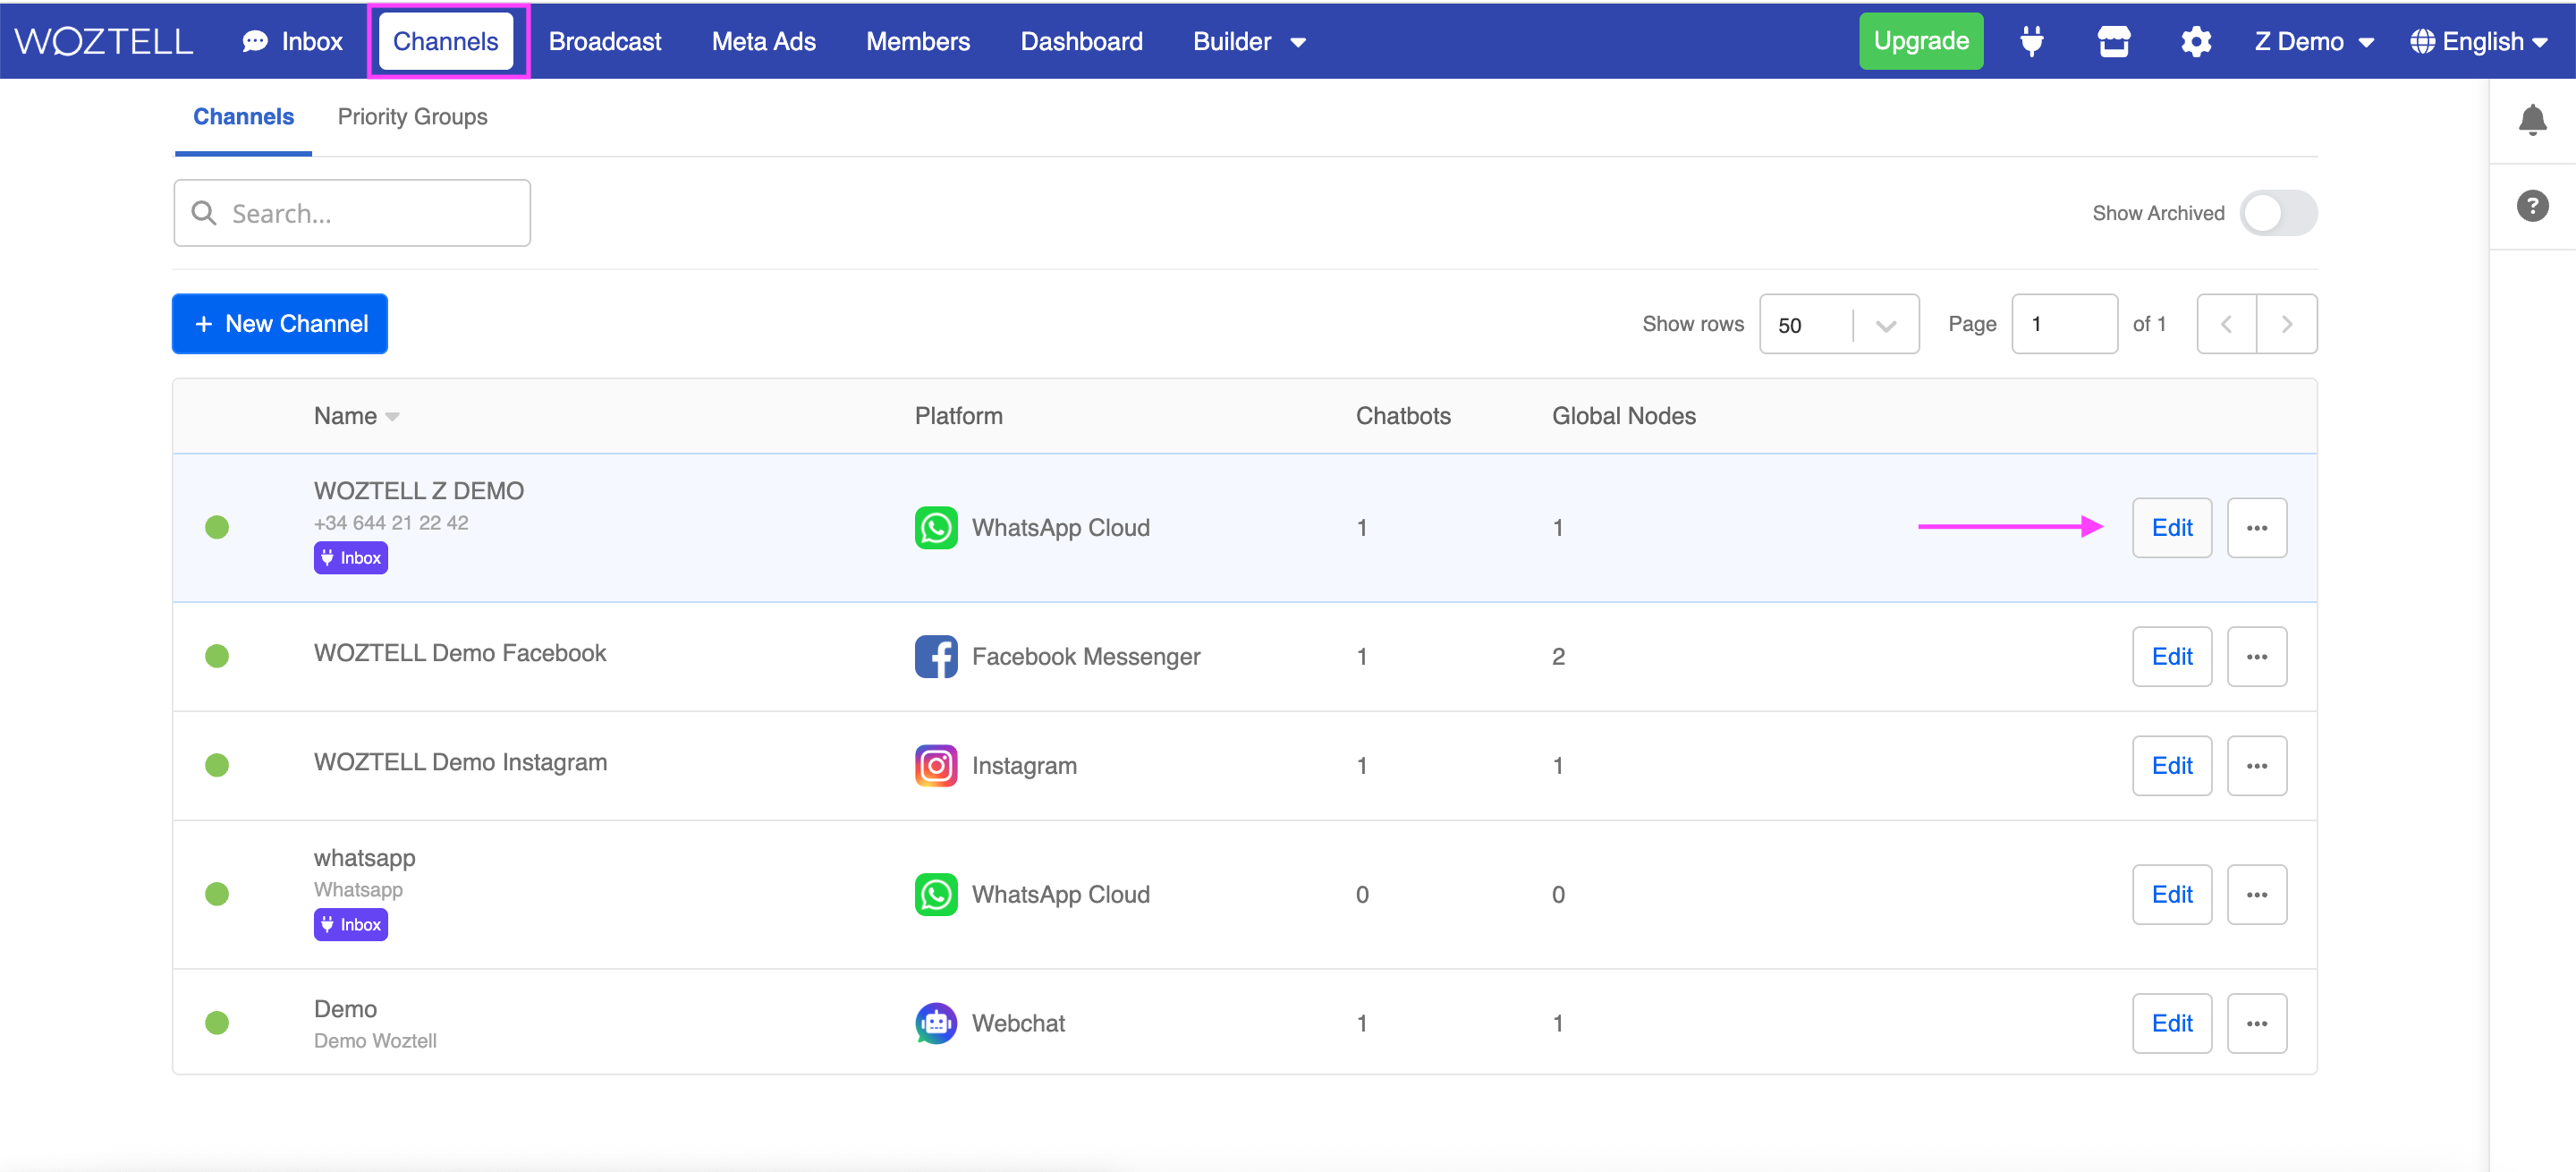Image resolution: width=2576 pixels, height=1172 pixels.
Task: Click the Facebook Messenger platform icon
Action: (935, 656)
